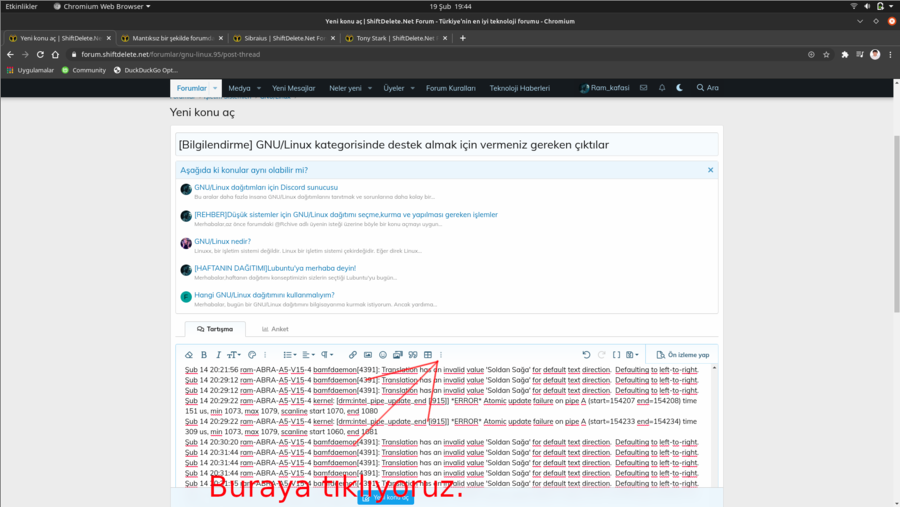Open the smiley emoji picker
The width and height of the screenshot is (900, 507).
click(383, 355)
